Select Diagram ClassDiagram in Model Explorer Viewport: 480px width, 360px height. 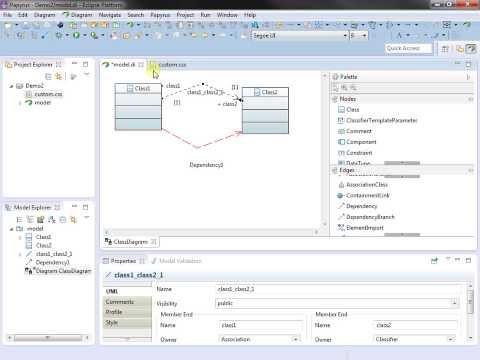coord(58,271)
